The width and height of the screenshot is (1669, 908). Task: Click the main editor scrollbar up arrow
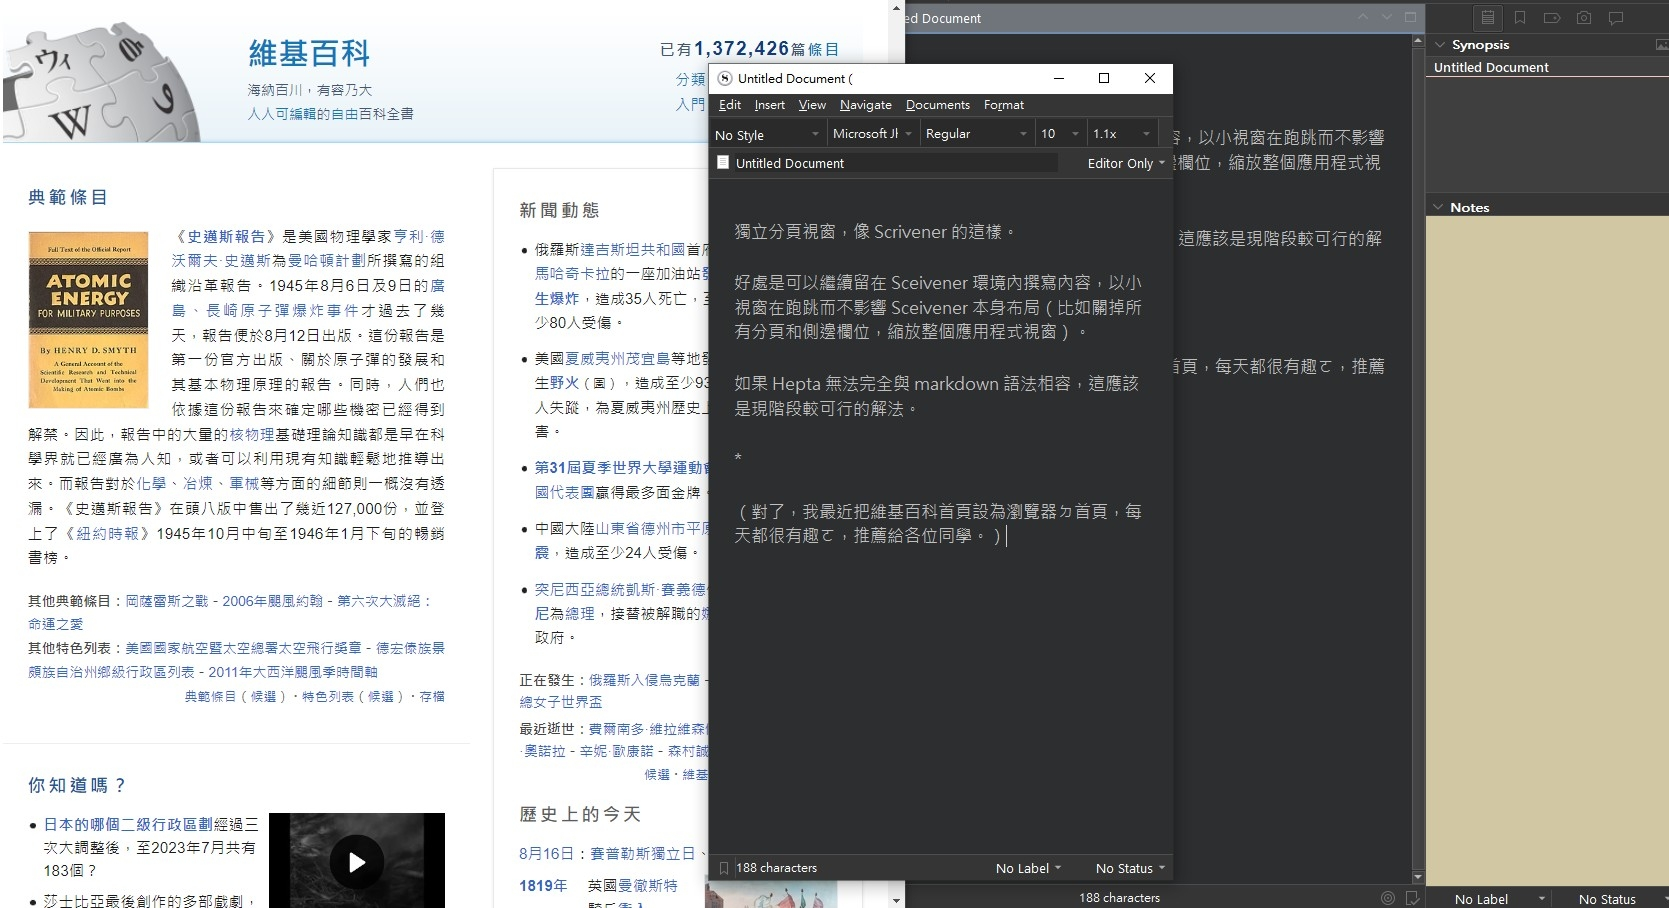(x=1418, y=40)
